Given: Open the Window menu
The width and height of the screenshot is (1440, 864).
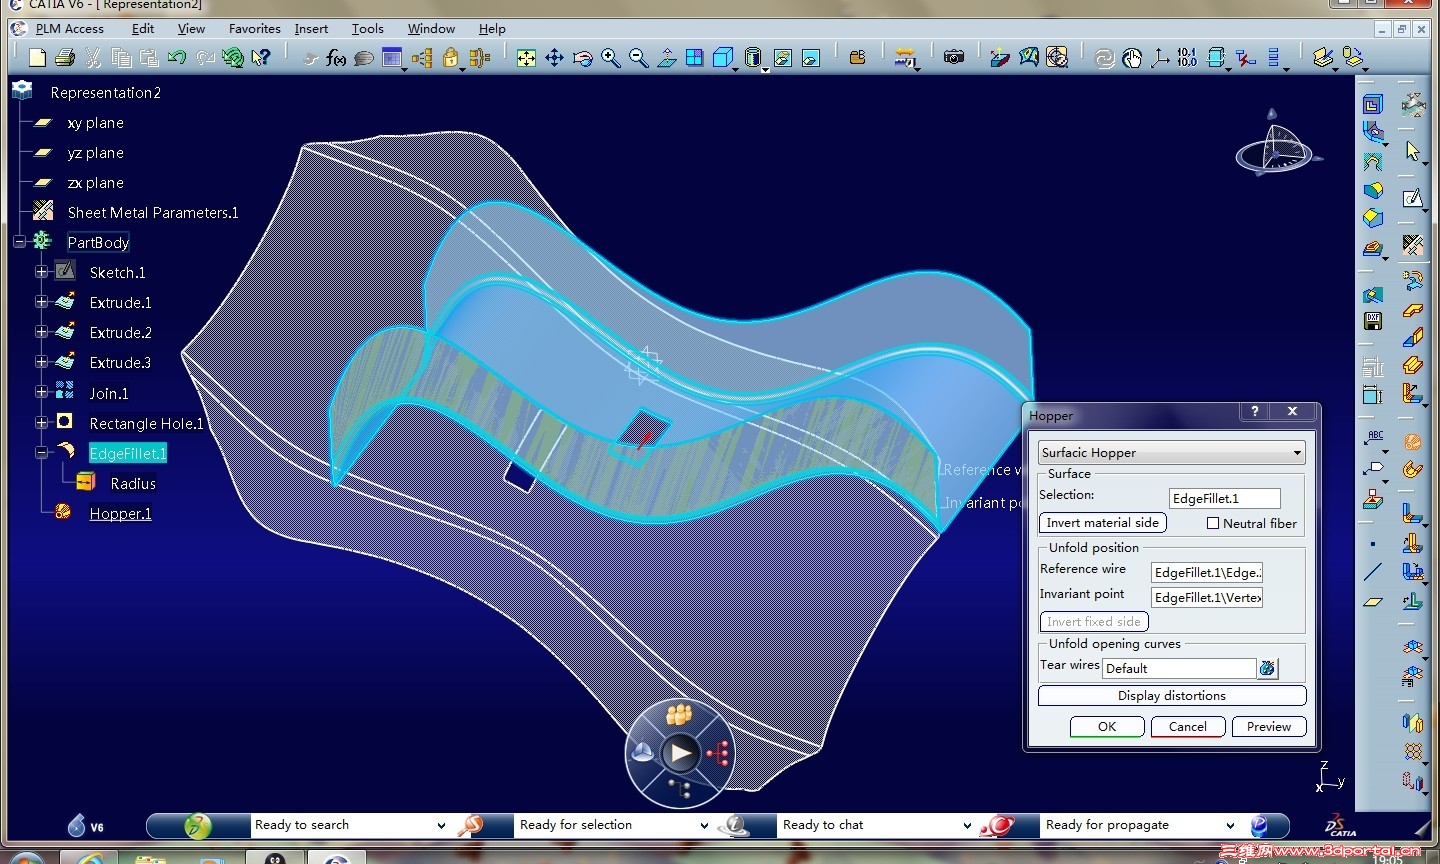Looking at the screenshot, I should (431, 29).
